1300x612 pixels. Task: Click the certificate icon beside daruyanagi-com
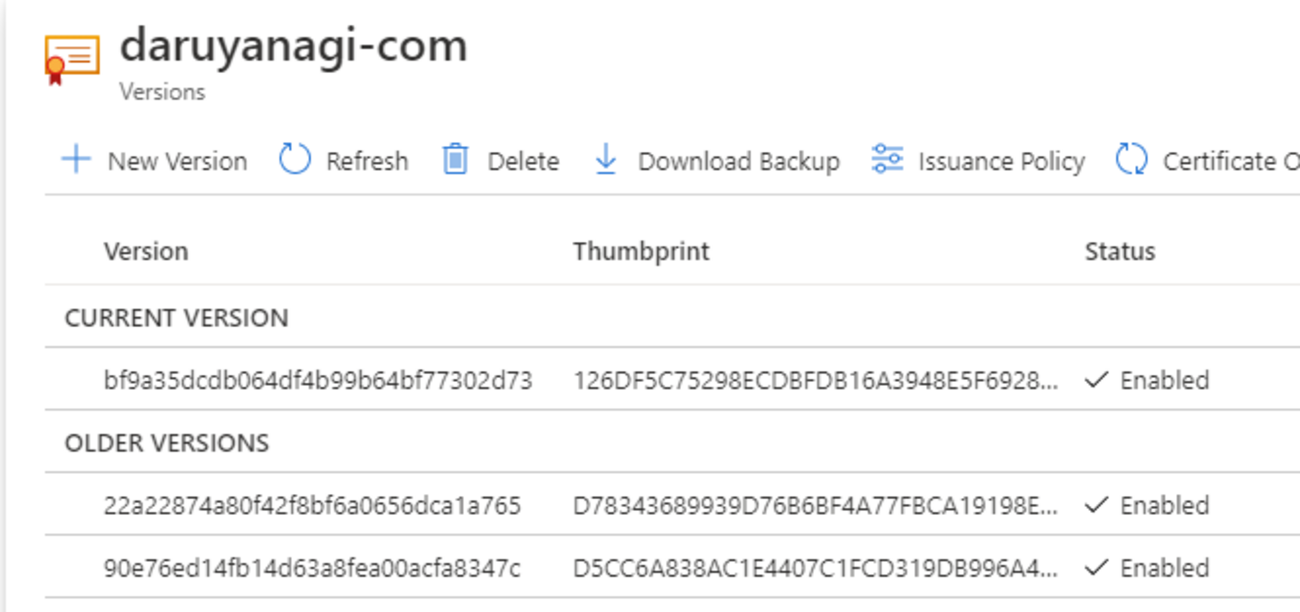(72, 58)
